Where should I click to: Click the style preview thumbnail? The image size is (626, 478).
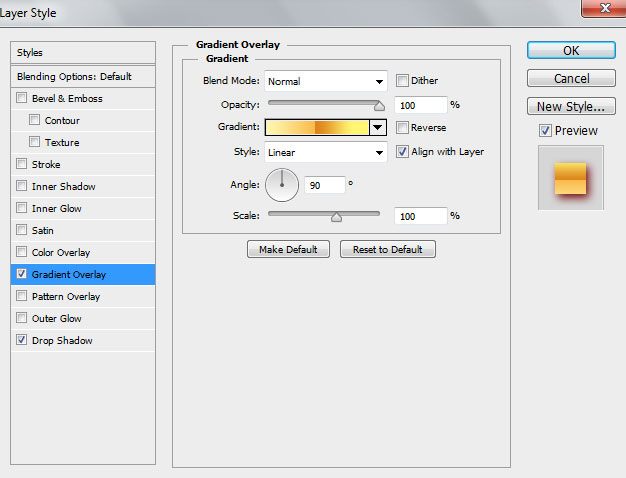tap(571, 178)
